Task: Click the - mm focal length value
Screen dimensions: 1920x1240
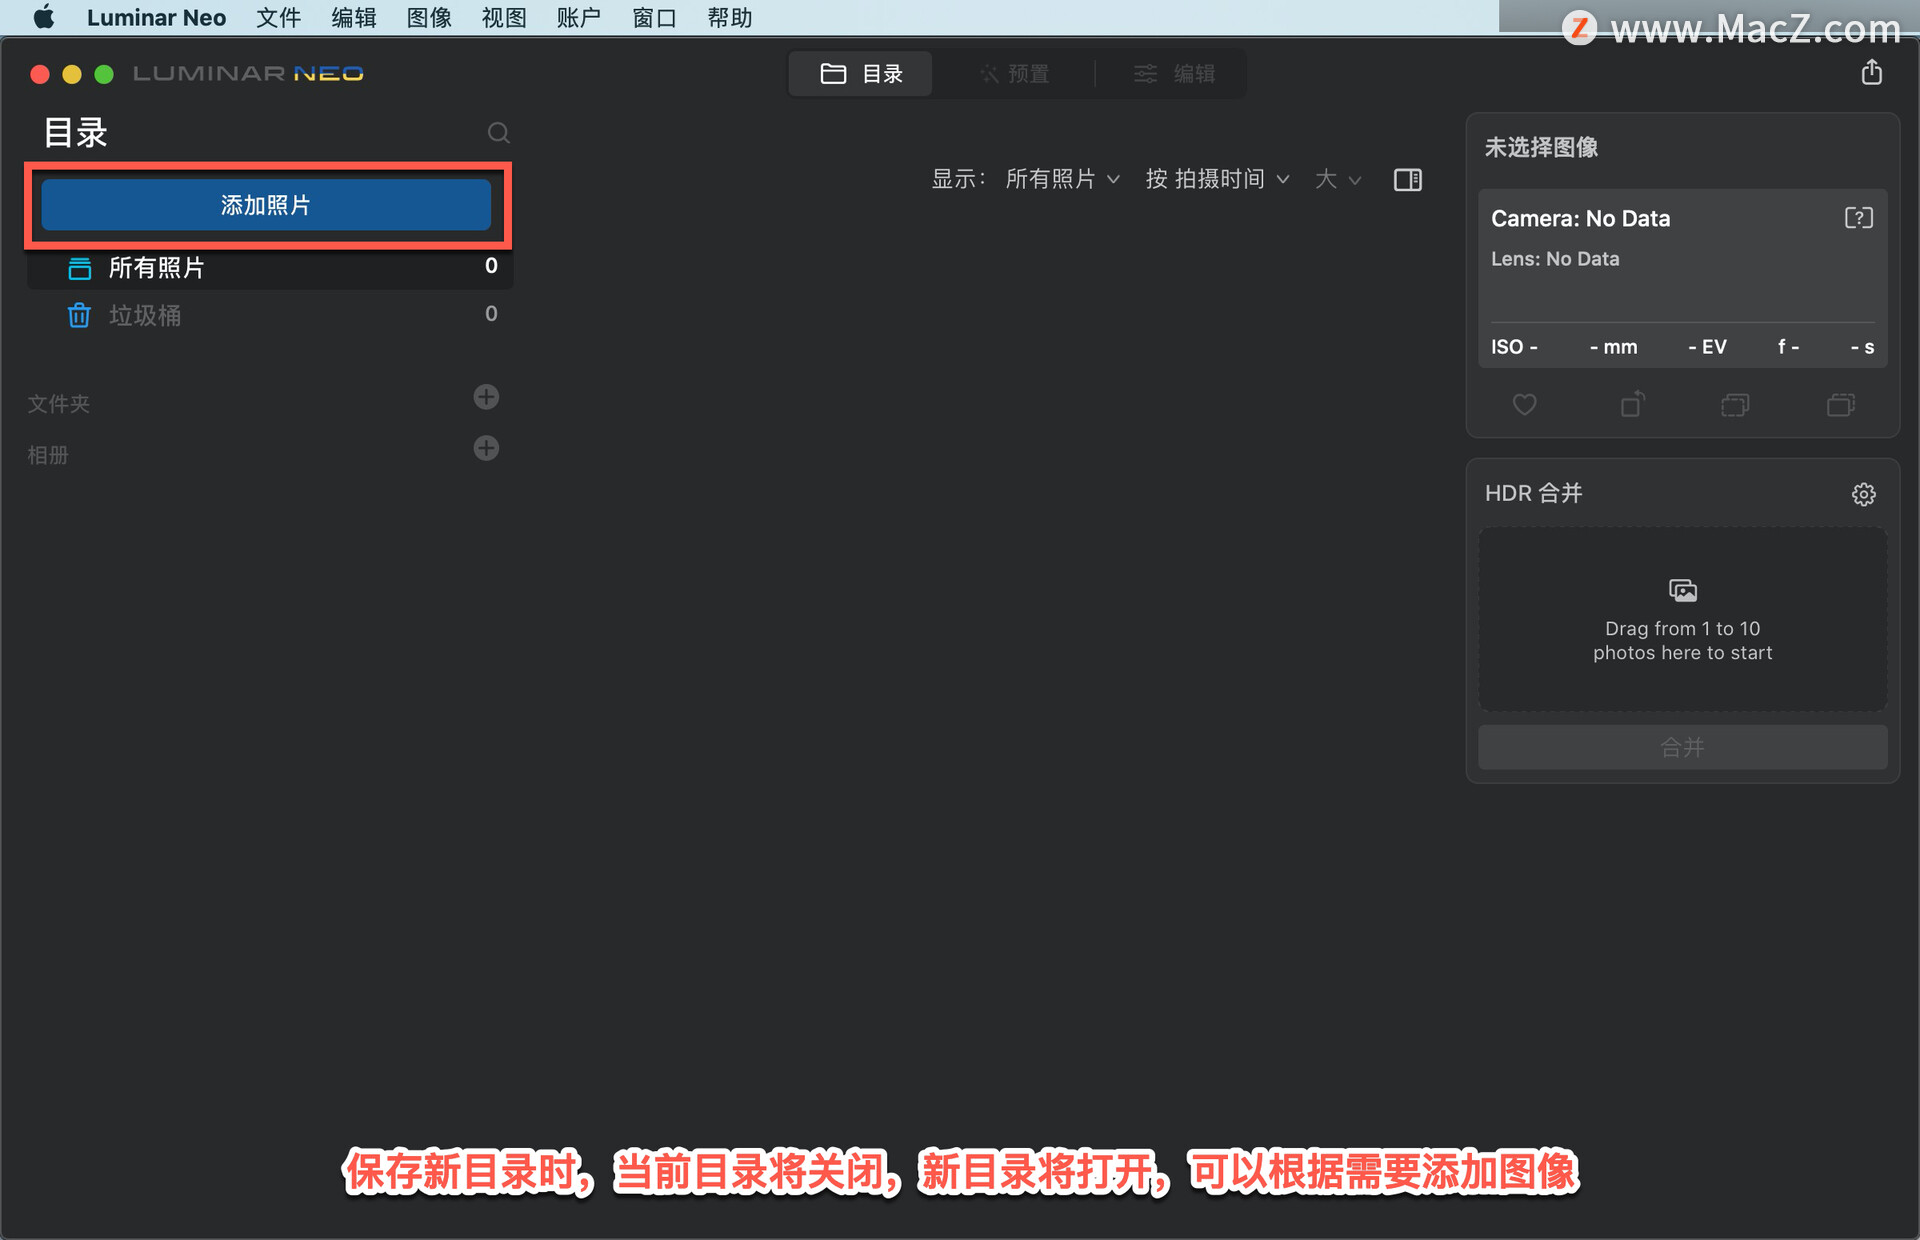Action: tap(1613, 347)
